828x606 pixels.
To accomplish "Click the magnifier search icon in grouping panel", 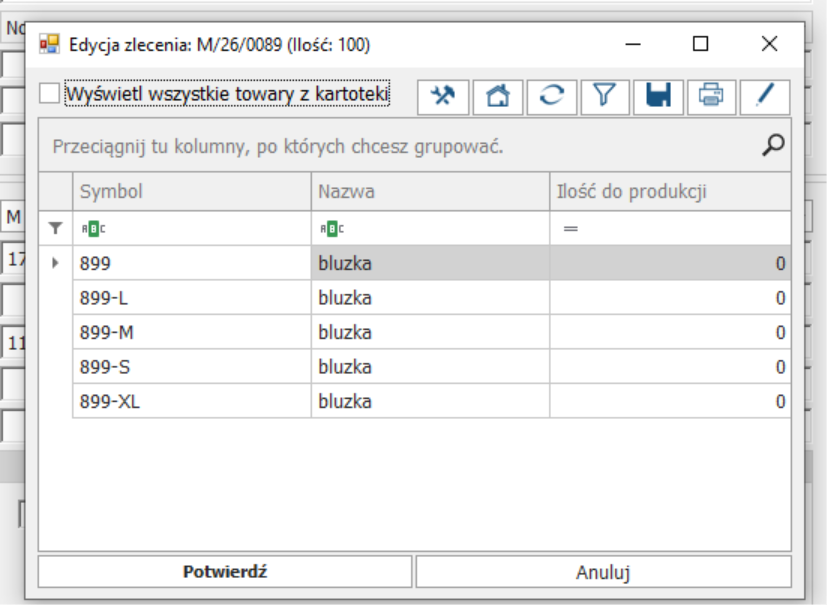I will pos(773,146).
